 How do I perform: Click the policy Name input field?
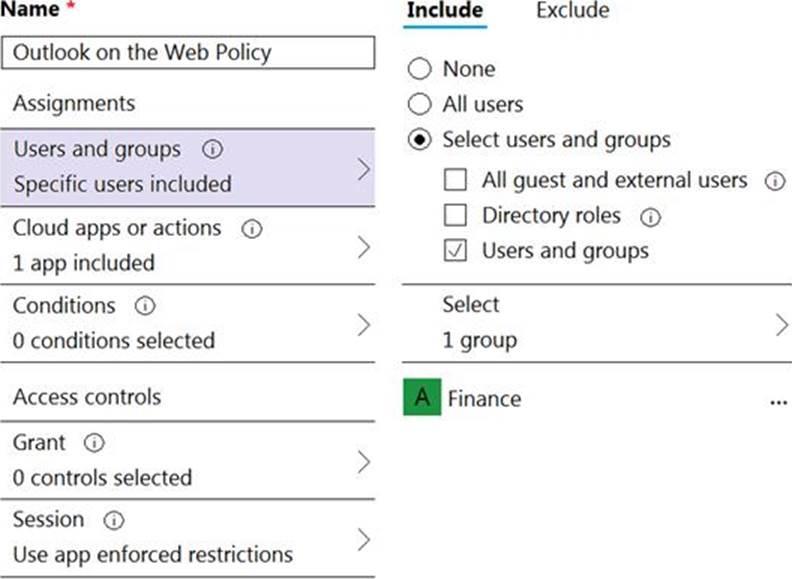(x=189, y=52)
